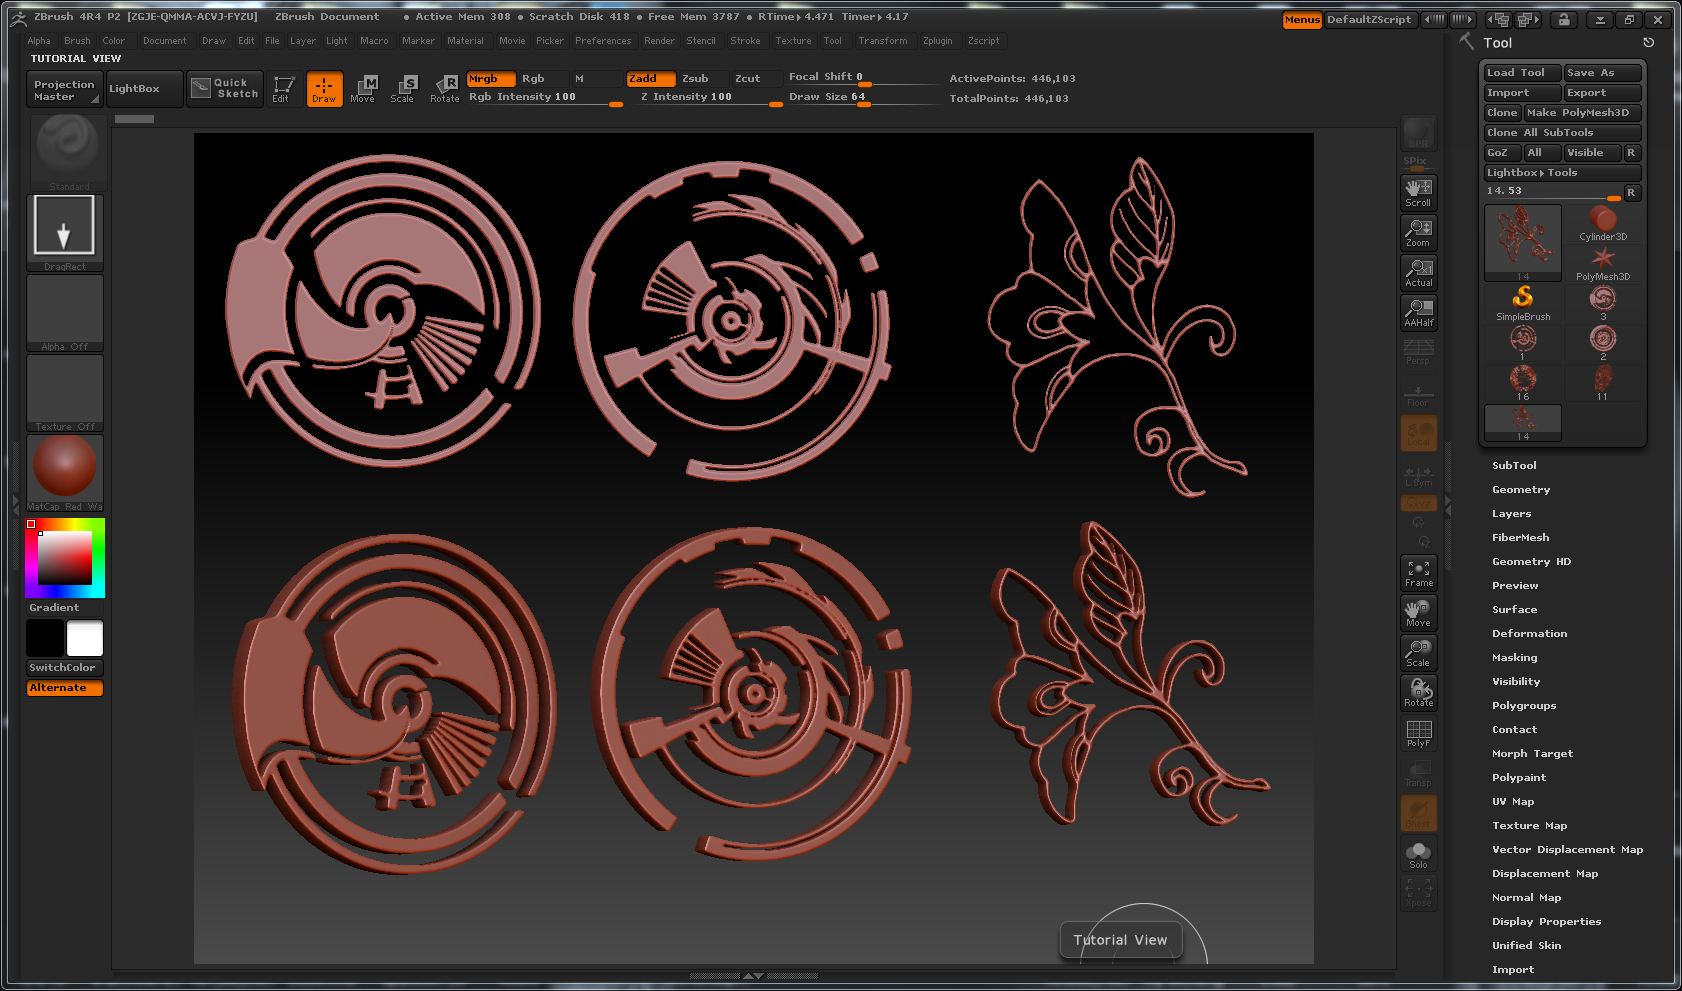1682x991 pixels.
Task: Open the Alpha Off selector
Action: pyautogui.click(x=65, y=312)
